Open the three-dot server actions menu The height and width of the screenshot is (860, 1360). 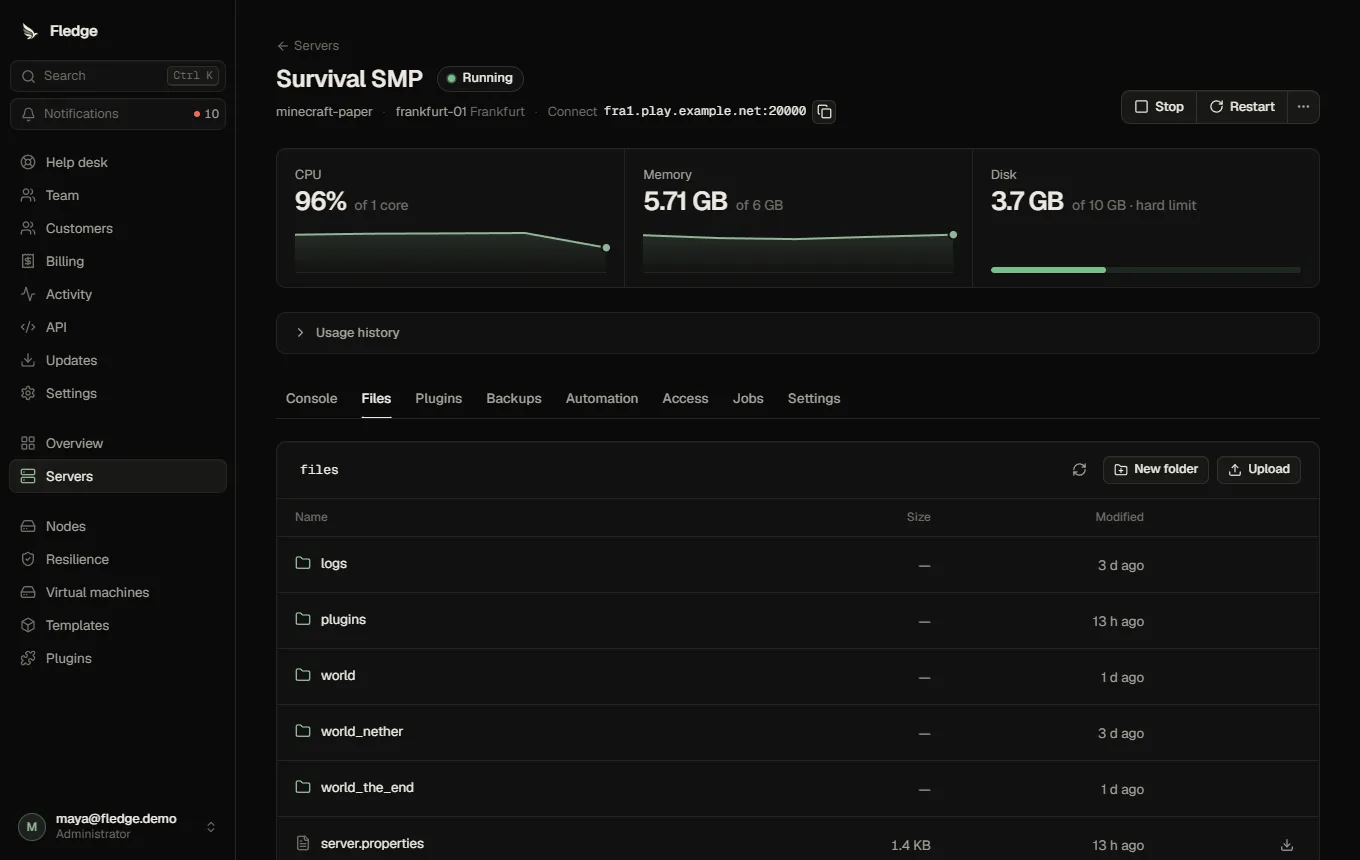coord(1303,107)
